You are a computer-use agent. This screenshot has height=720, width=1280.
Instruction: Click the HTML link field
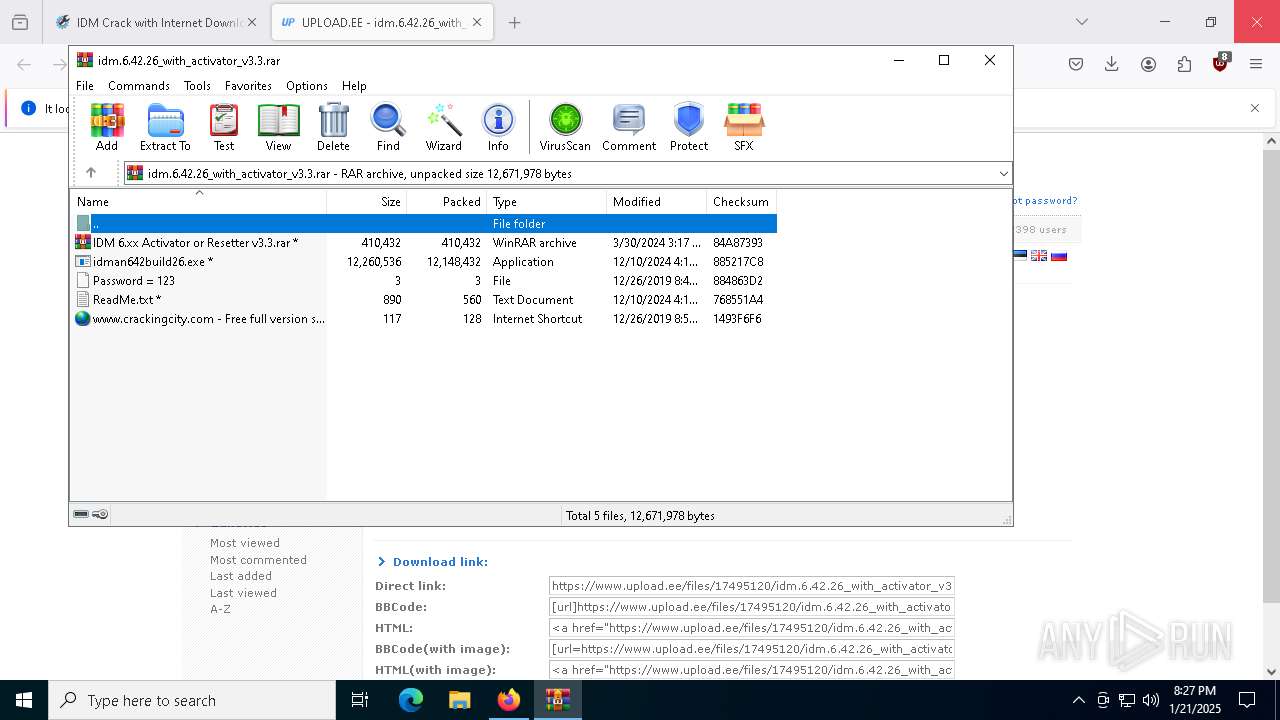click(751, 628)
